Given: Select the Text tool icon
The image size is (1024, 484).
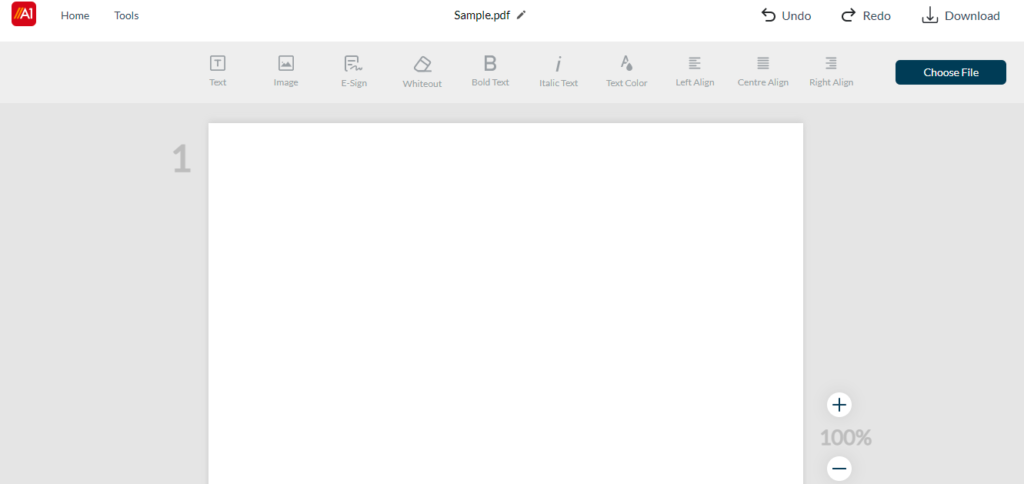Looking at the screenshot, I should coord(217,64).
